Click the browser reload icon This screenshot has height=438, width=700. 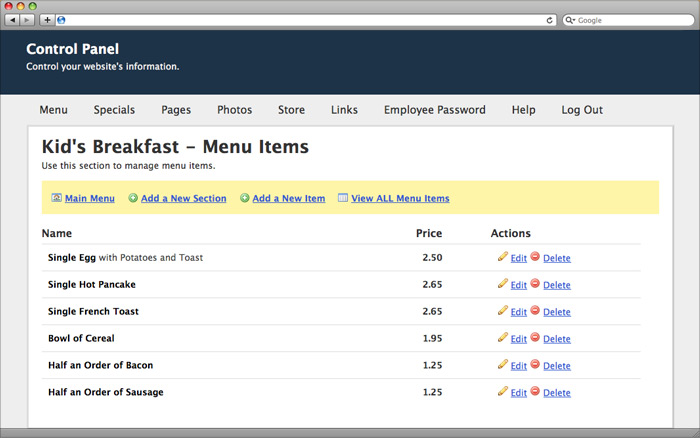[x=549, y=20]
